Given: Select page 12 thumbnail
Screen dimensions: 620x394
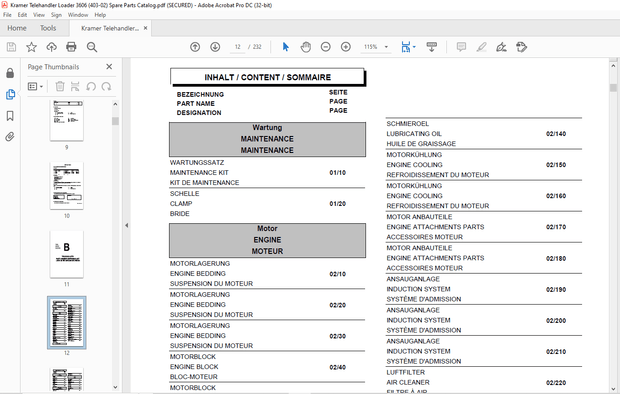Looking at the screenshot, I should point(66,322).
